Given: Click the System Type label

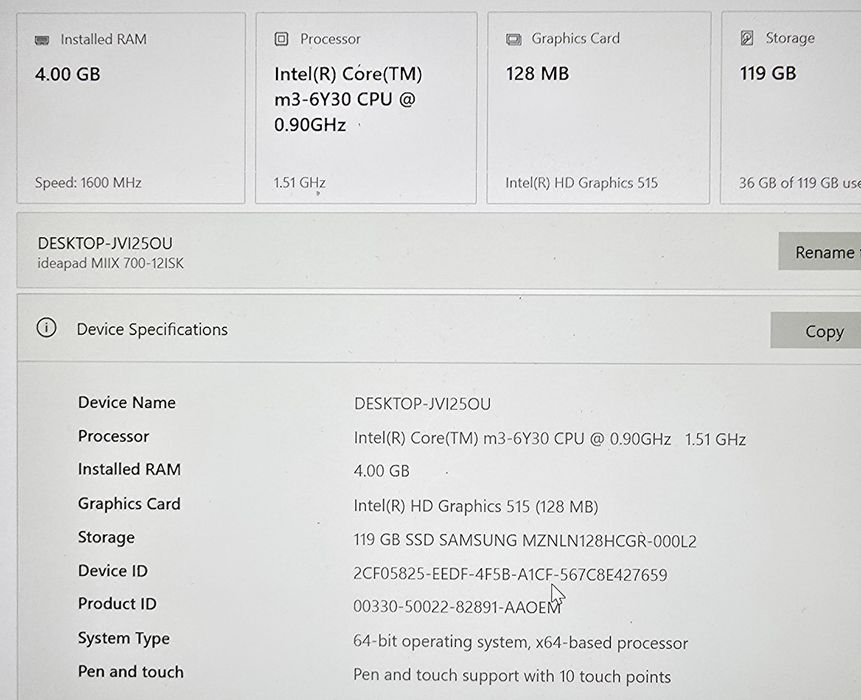Looking at the screenshot, I should click(124, 639).
